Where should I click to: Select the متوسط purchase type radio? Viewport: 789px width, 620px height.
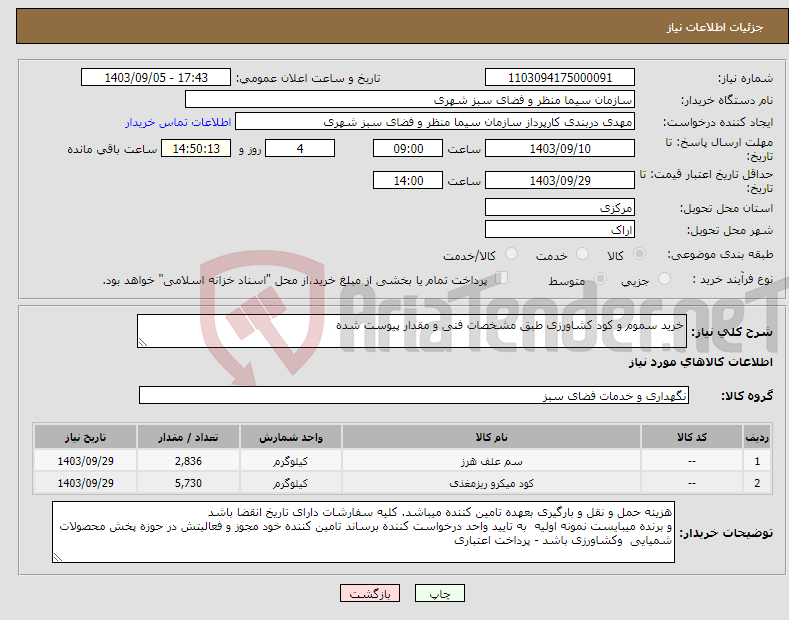click(600, 279)
